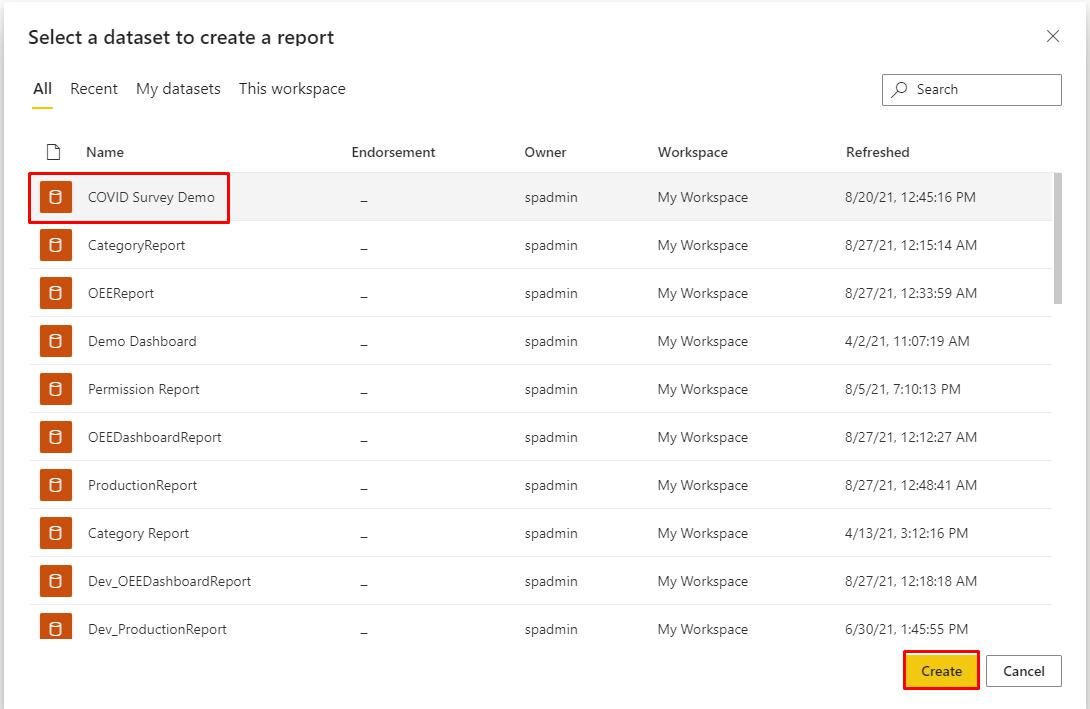Screen dimensions: 1090x709
Task: Switch to the This workspace tab
Action: tap(292, 89)
